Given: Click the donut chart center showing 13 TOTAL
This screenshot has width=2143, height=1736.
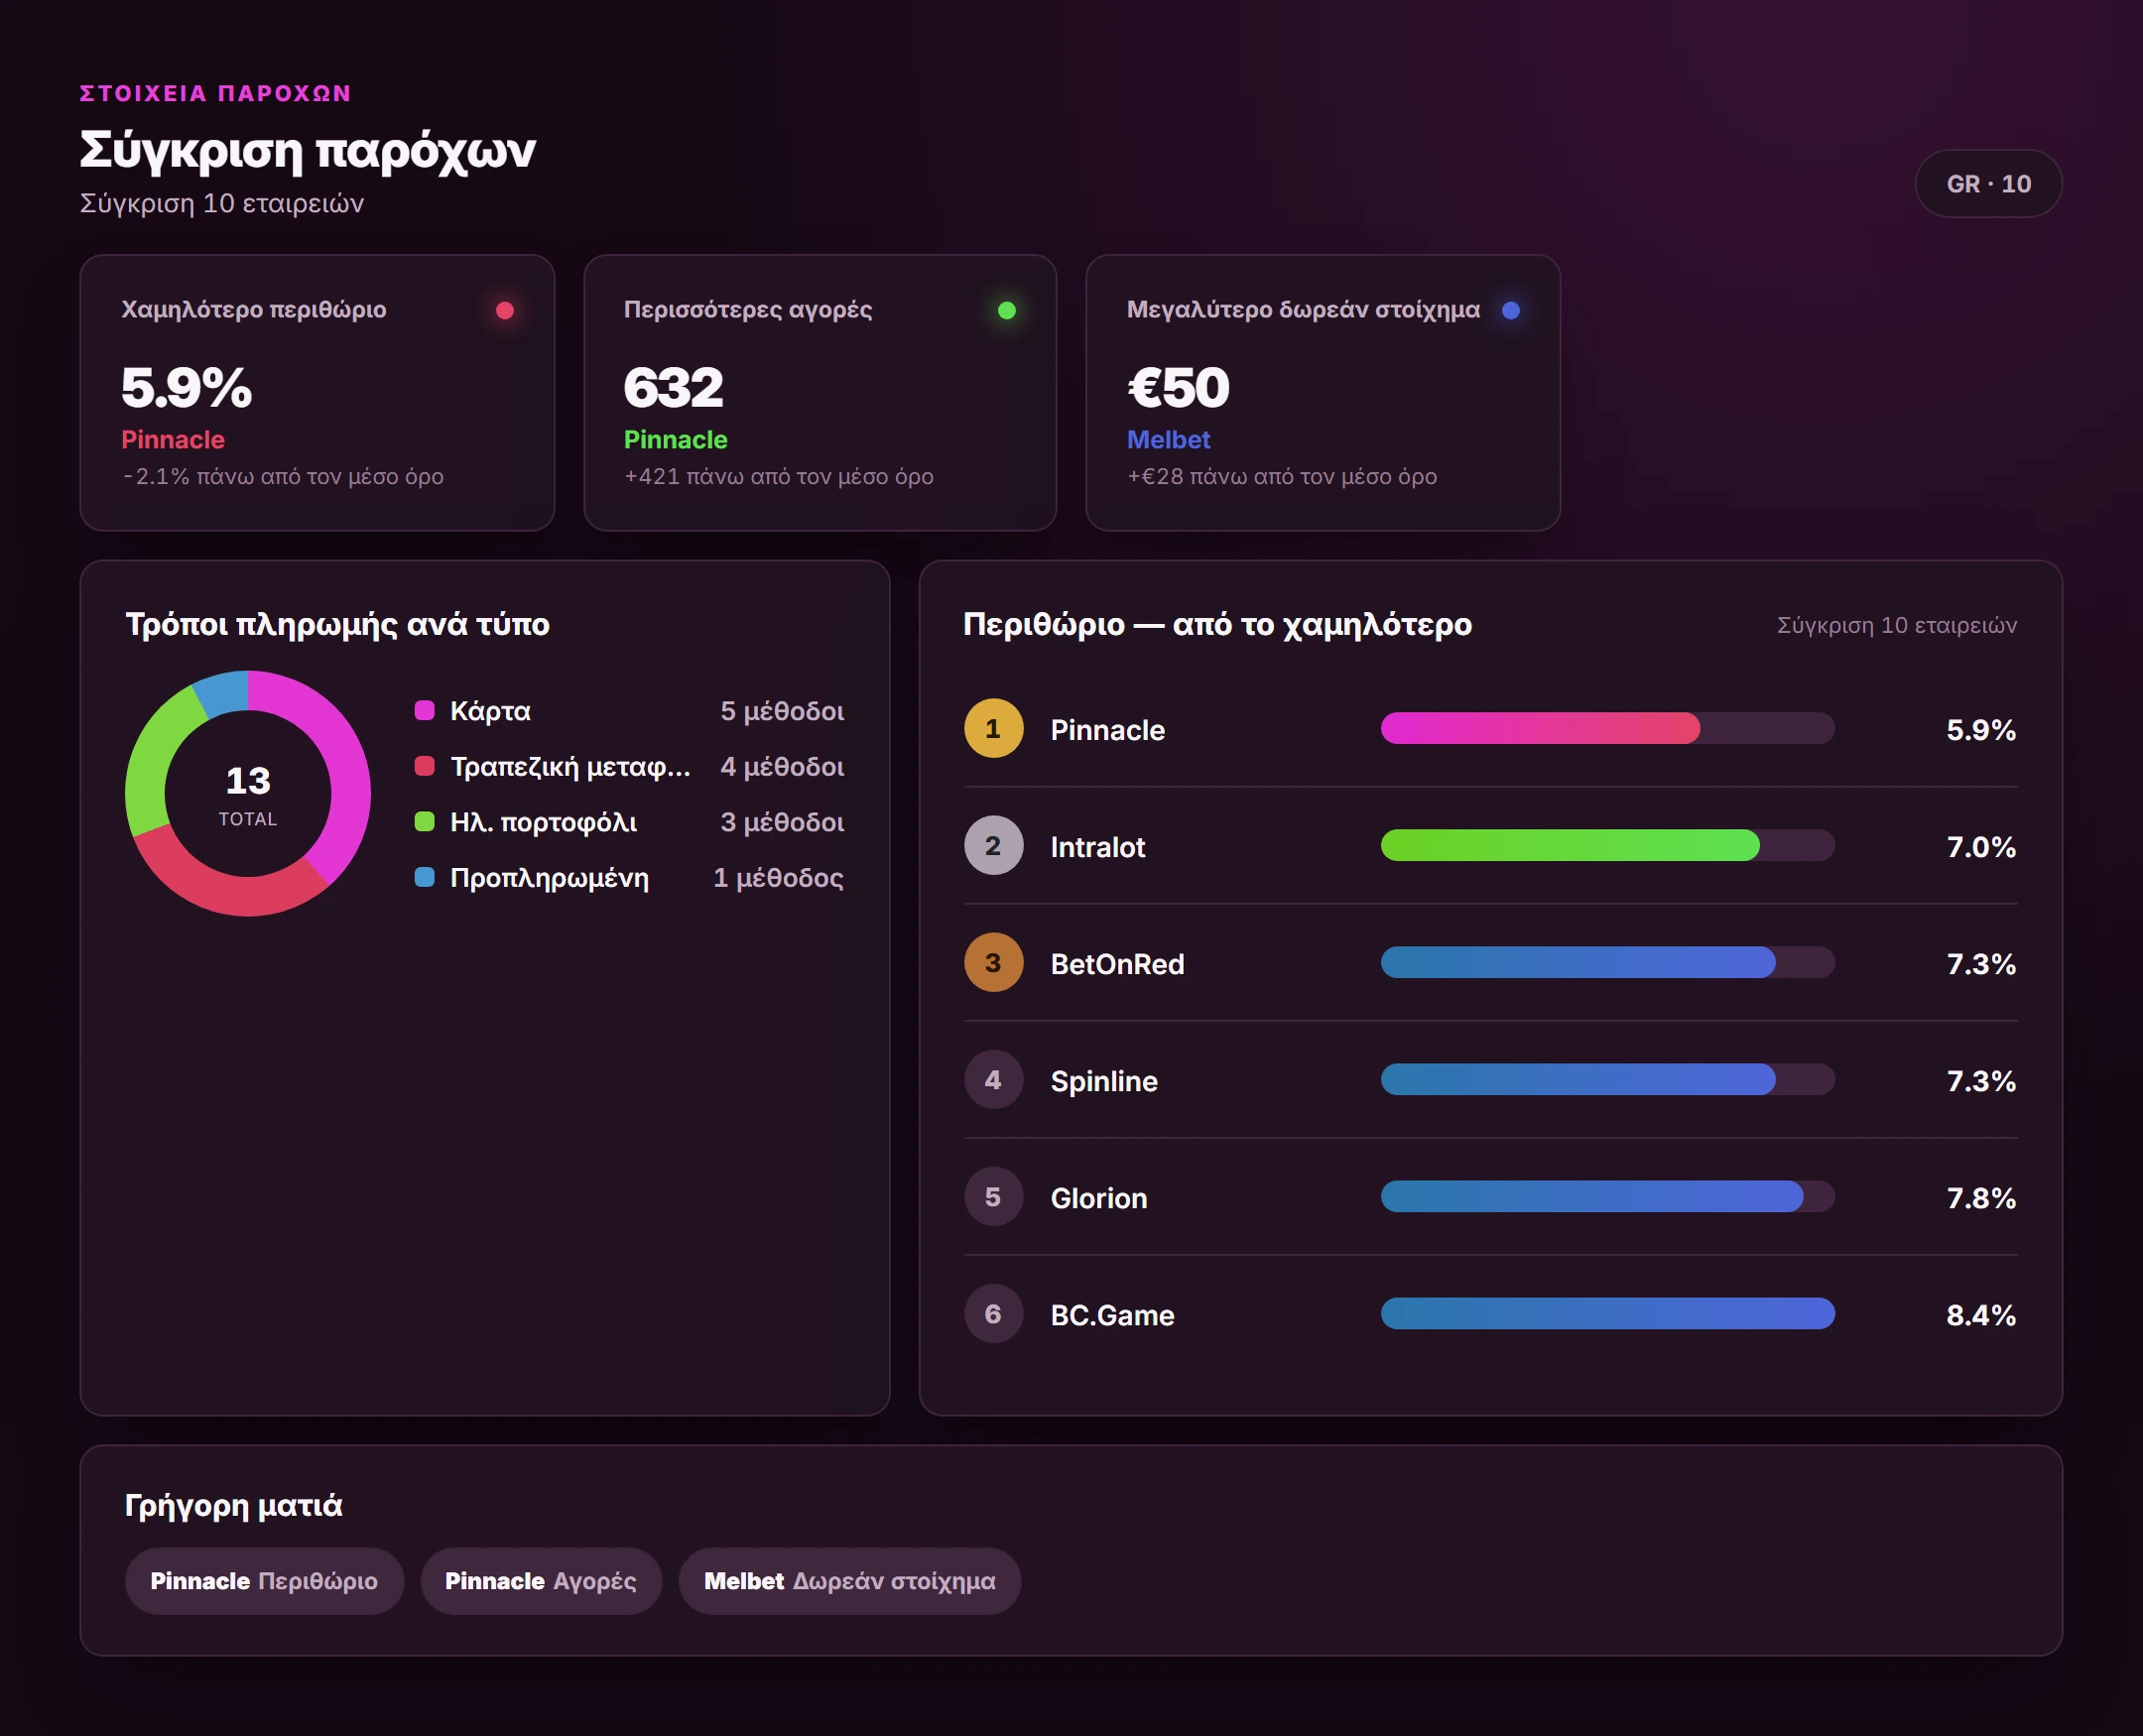Looking at the screenshot, I should click(x=248, y=794).
